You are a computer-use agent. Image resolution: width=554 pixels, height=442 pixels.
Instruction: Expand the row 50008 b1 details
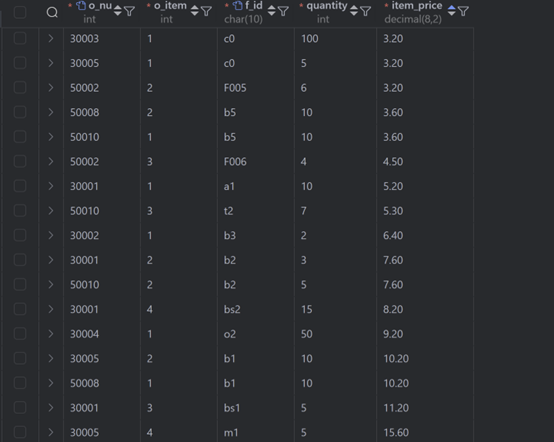(51, 383)
